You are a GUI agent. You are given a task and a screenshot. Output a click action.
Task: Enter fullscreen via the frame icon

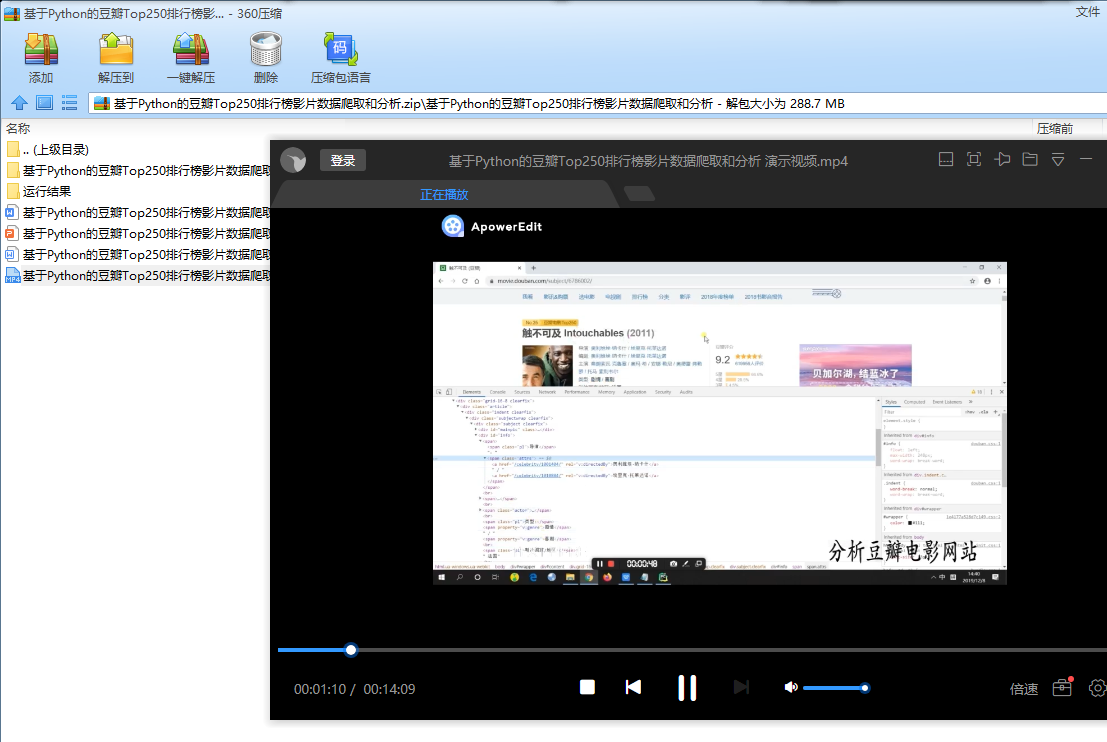click(974, 160)
